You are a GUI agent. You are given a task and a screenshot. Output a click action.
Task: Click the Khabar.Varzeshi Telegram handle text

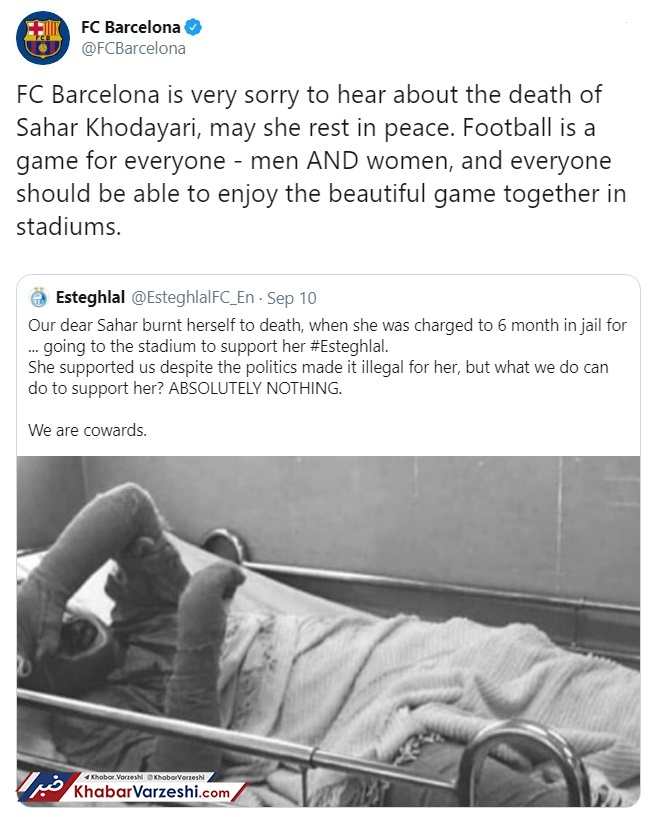pyautogui.click(x=117, y=777)
